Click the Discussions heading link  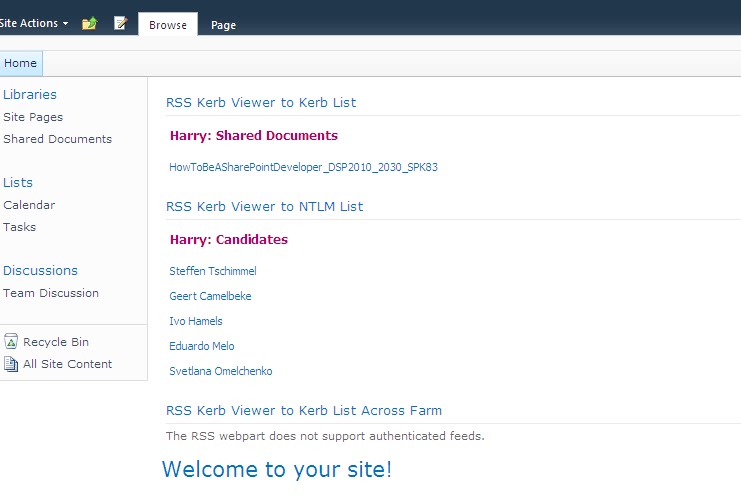click(40, 270)
